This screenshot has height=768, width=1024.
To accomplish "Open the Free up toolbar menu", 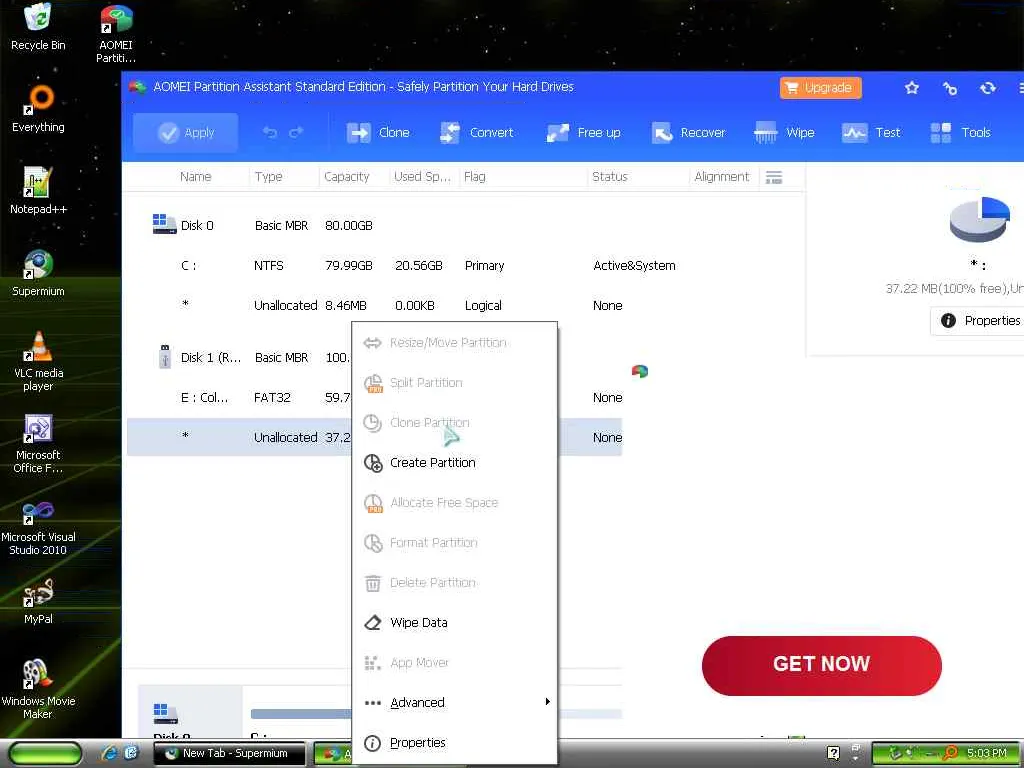I will tap(583, 133).
